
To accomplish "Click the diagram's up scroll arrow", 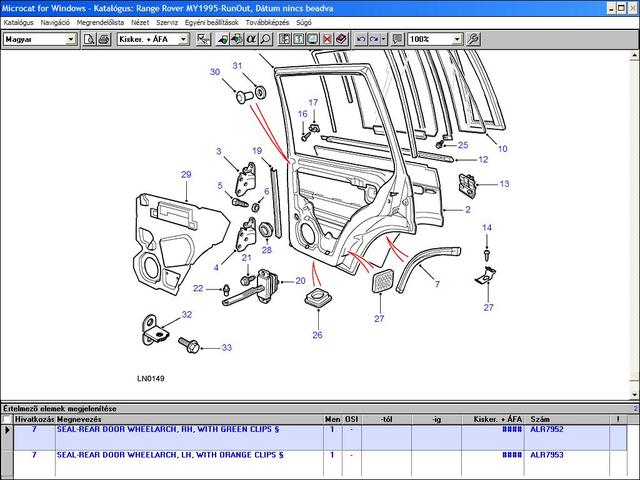I will (635, 56).
